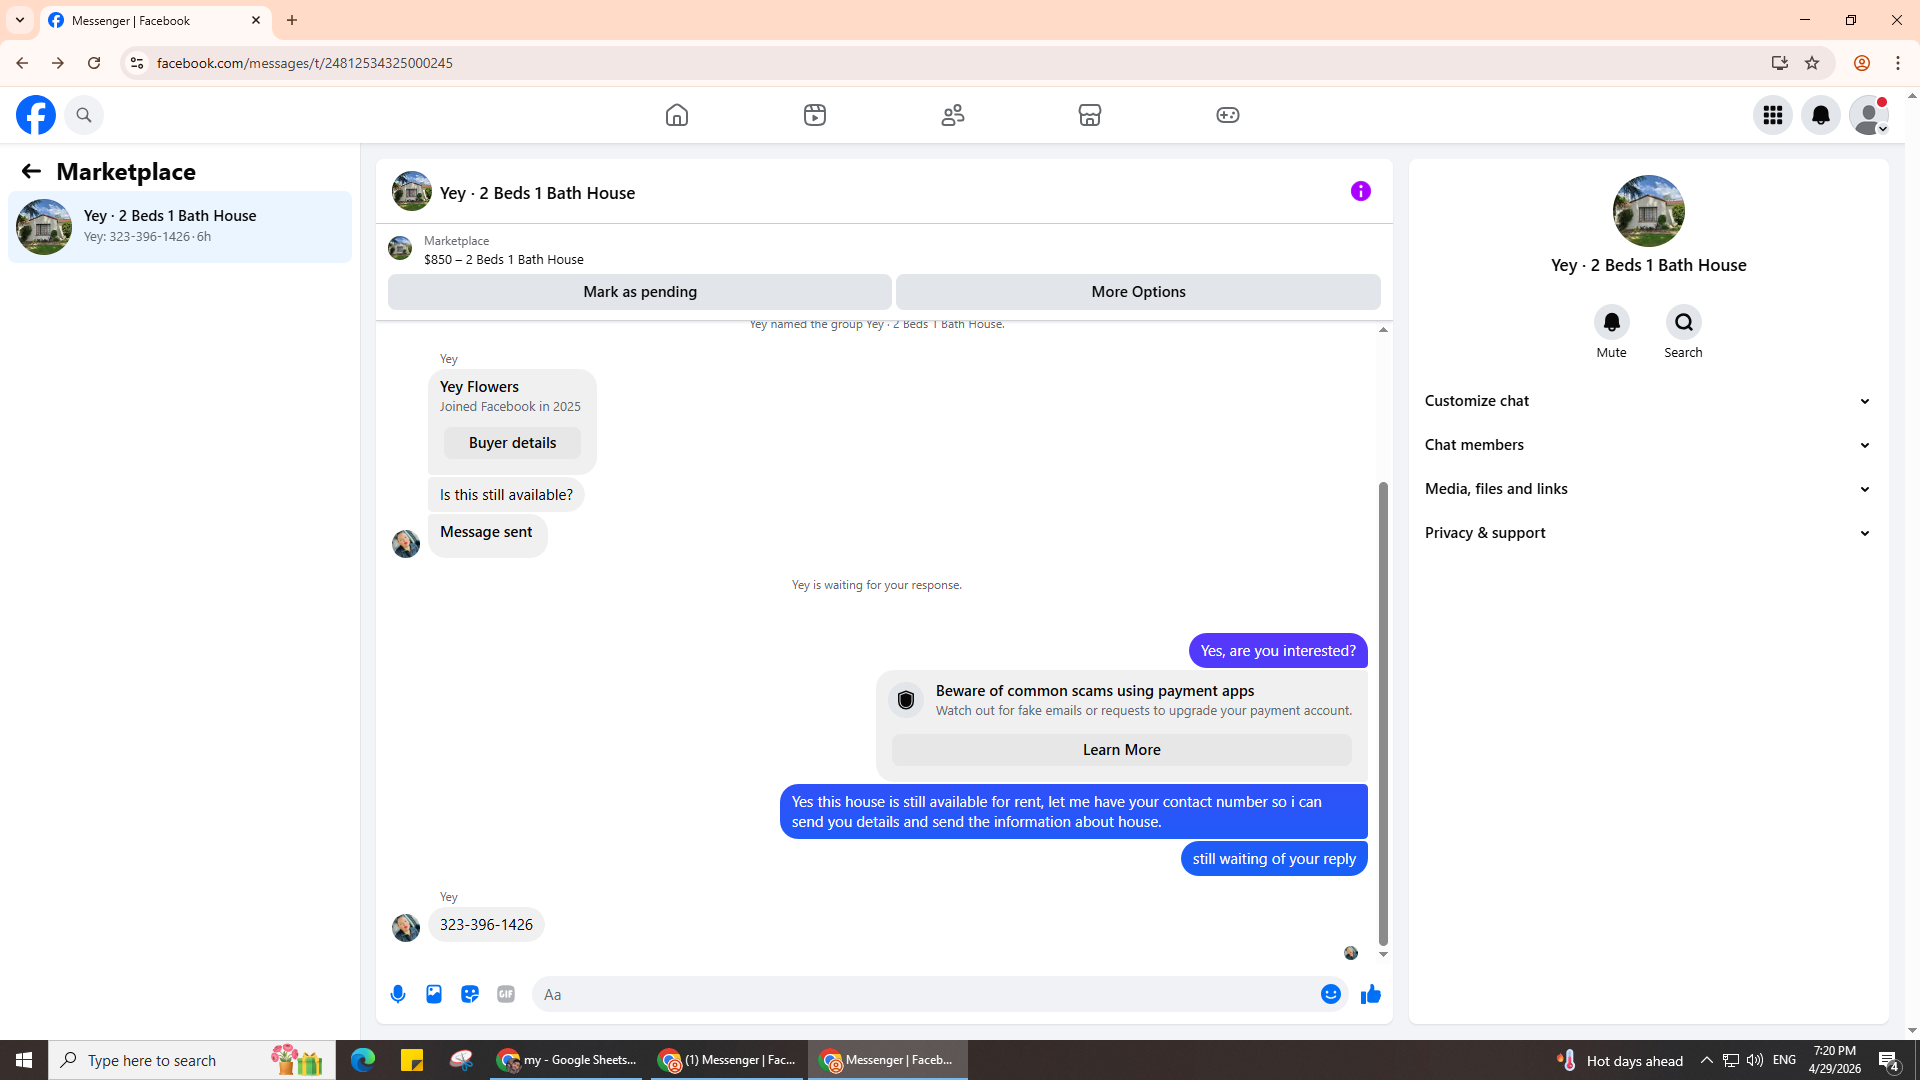Viewport: 1920px width, 1080px height.
Task: Open the sticker picker icon
Action: (470, 994)
